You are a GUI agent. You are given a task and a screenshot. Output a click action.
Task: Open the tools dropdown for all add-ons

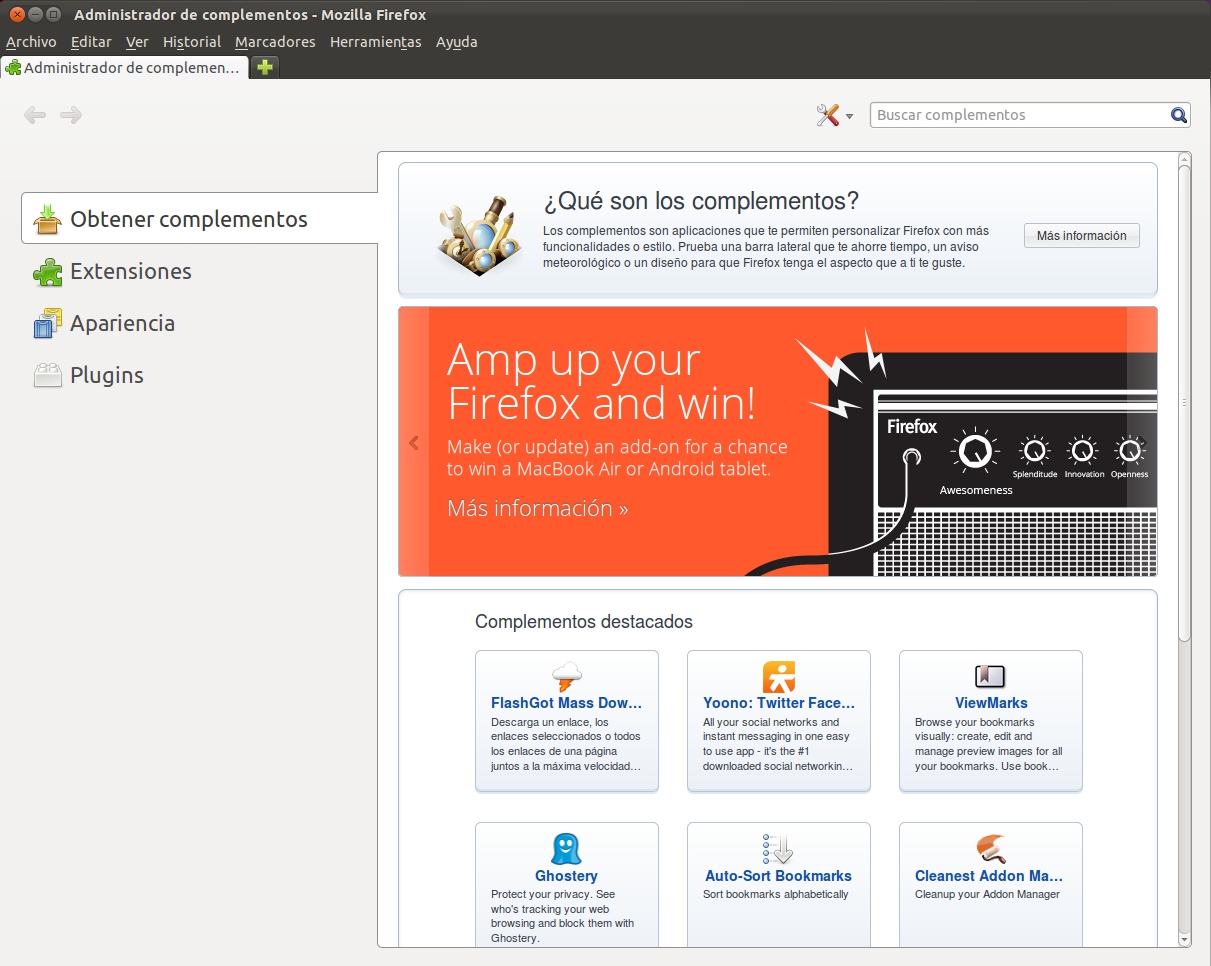tap(834, 115)
